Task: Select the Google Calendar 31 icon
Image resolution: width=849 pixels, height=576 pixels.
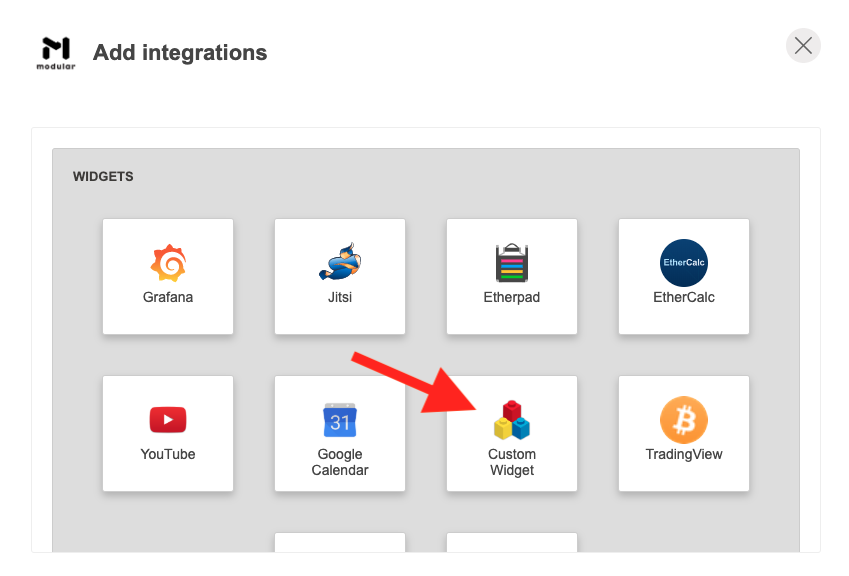Action: (340, 419)
